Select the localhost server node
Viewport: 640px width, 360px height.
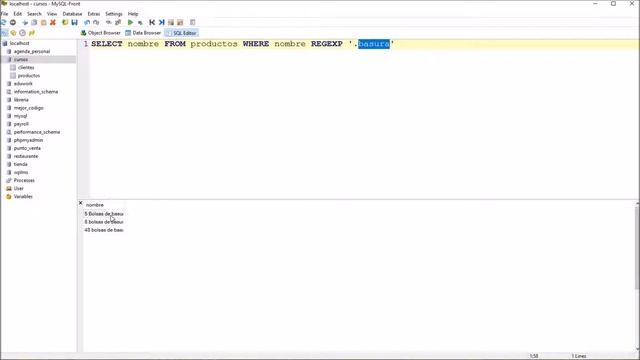[20, 43]
